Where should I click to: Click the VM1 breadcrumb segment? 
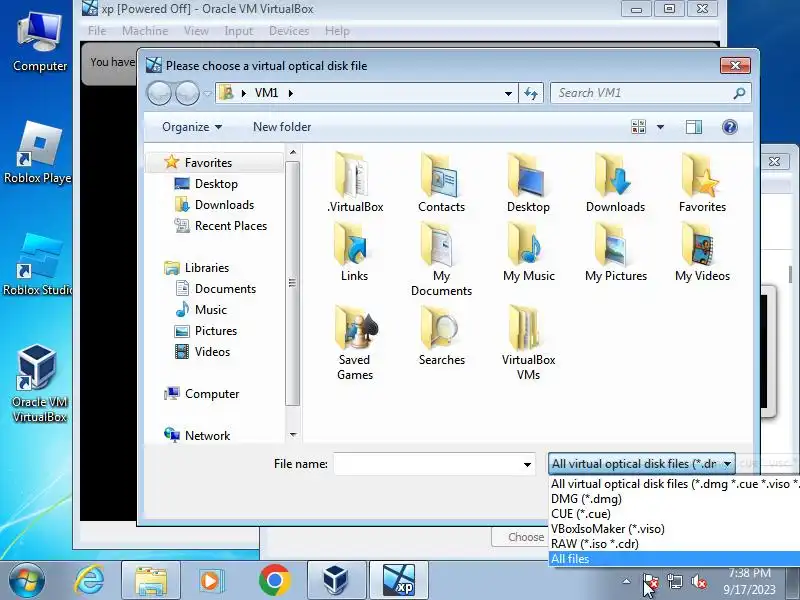point(266,93)
